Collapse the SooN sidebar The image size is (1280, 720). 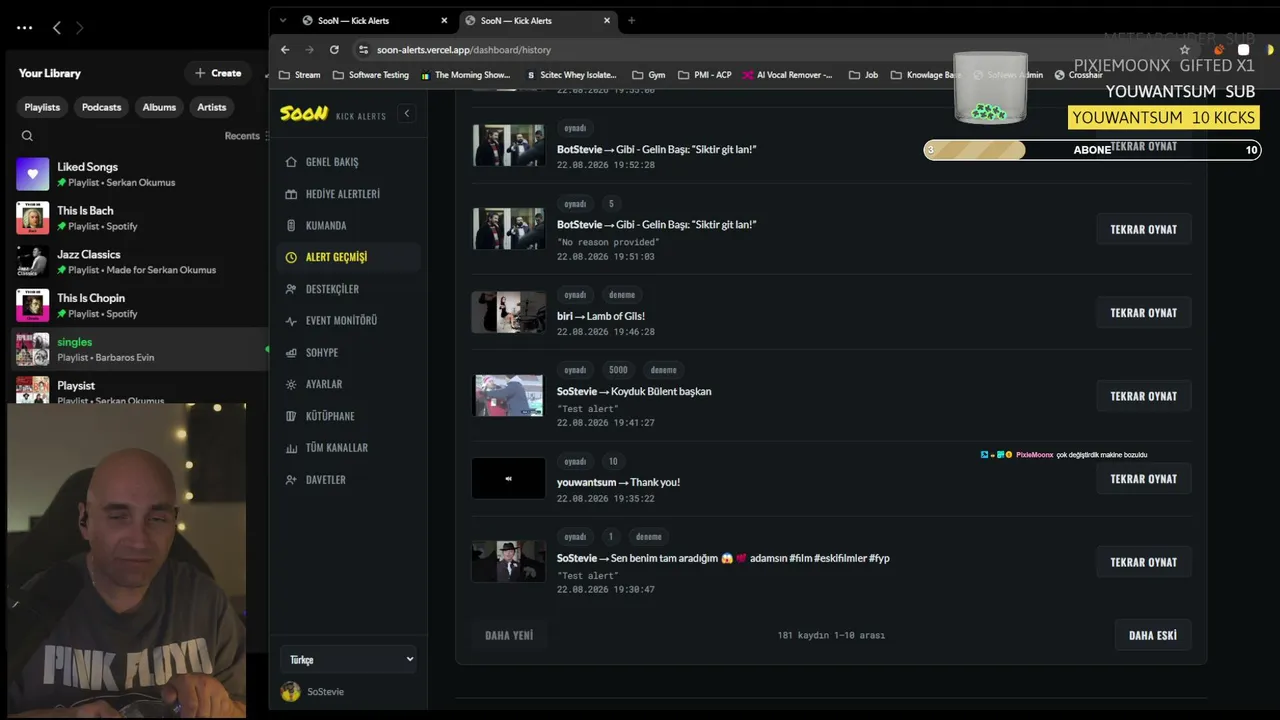(x=406, y=114)
